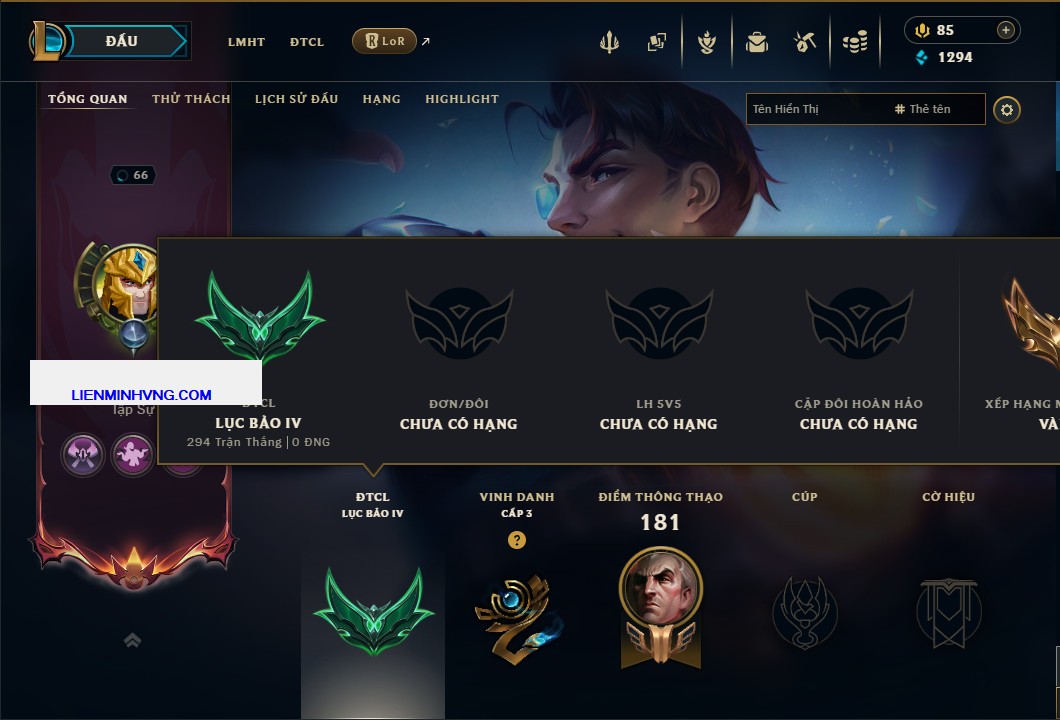The width and height of the screenshot is (1060, 720).
Task: Click the Vinh Danh question mark icon
Action: 516,539
